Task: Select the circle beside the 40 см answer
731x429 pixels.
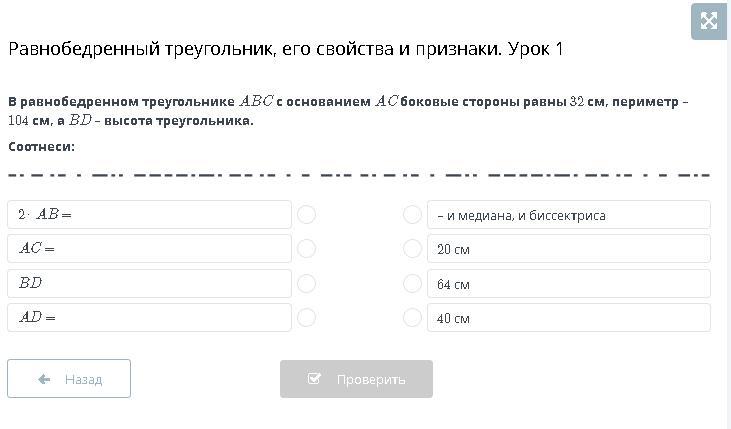Action: pos(412,317)
